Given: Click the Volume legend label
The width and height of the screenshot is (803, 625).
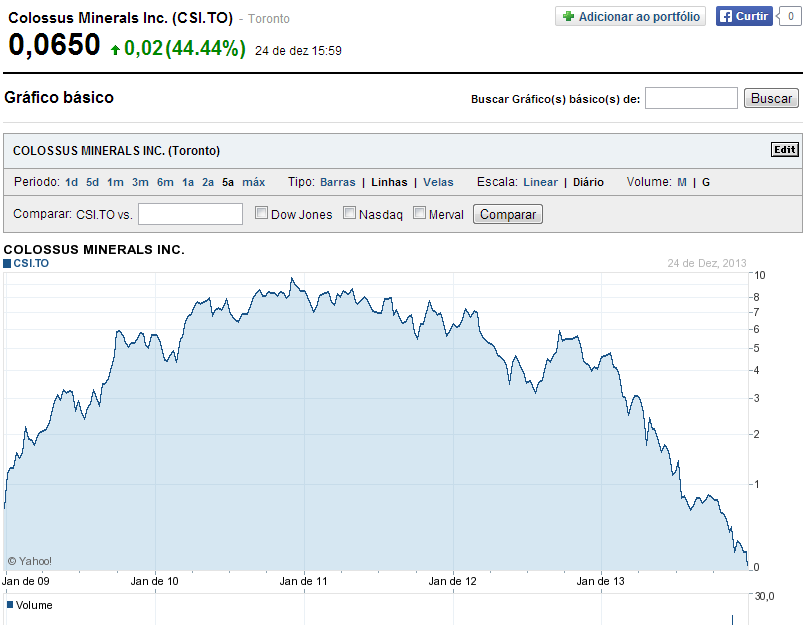Looking at the screenshot, I should click(34, 605).
